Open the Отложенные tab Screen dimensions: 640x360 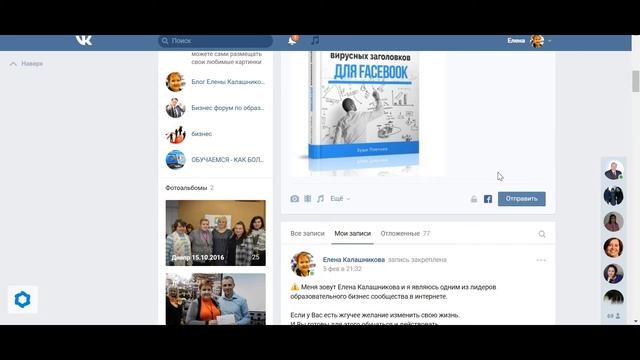405,233
